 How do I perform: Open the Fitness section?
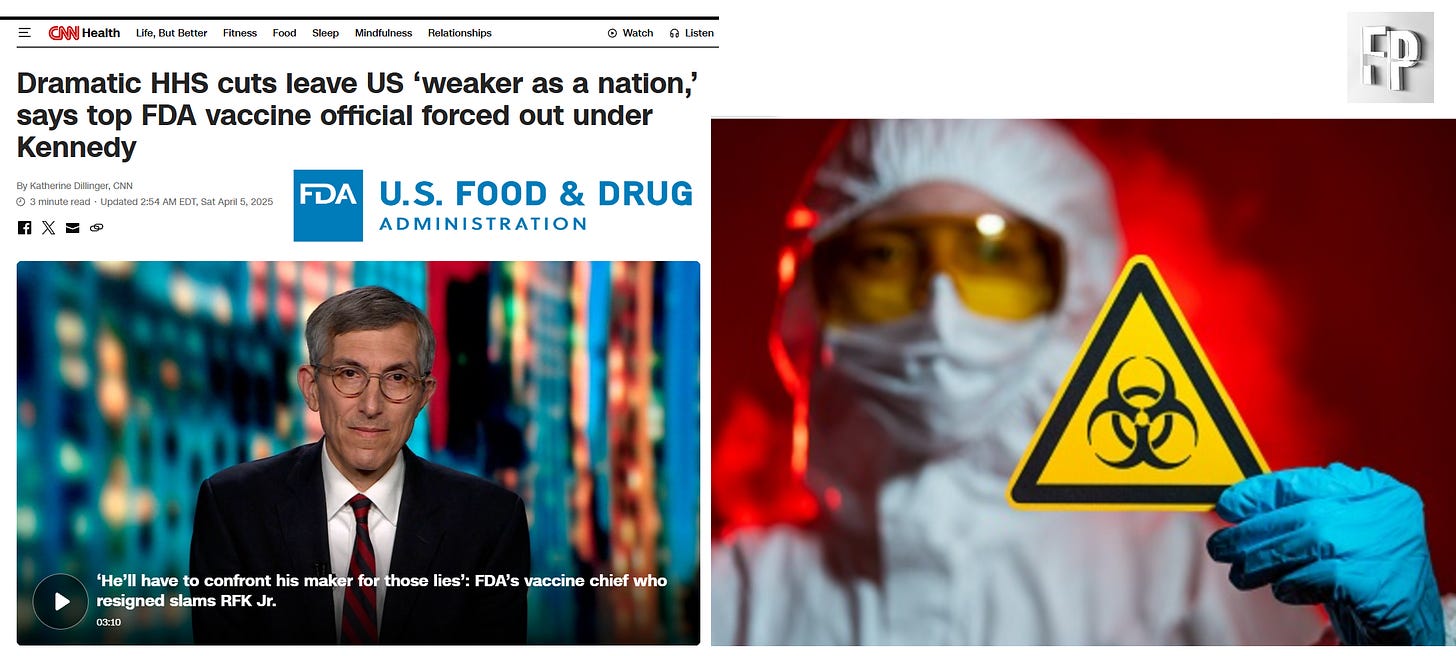click(240, 33)
